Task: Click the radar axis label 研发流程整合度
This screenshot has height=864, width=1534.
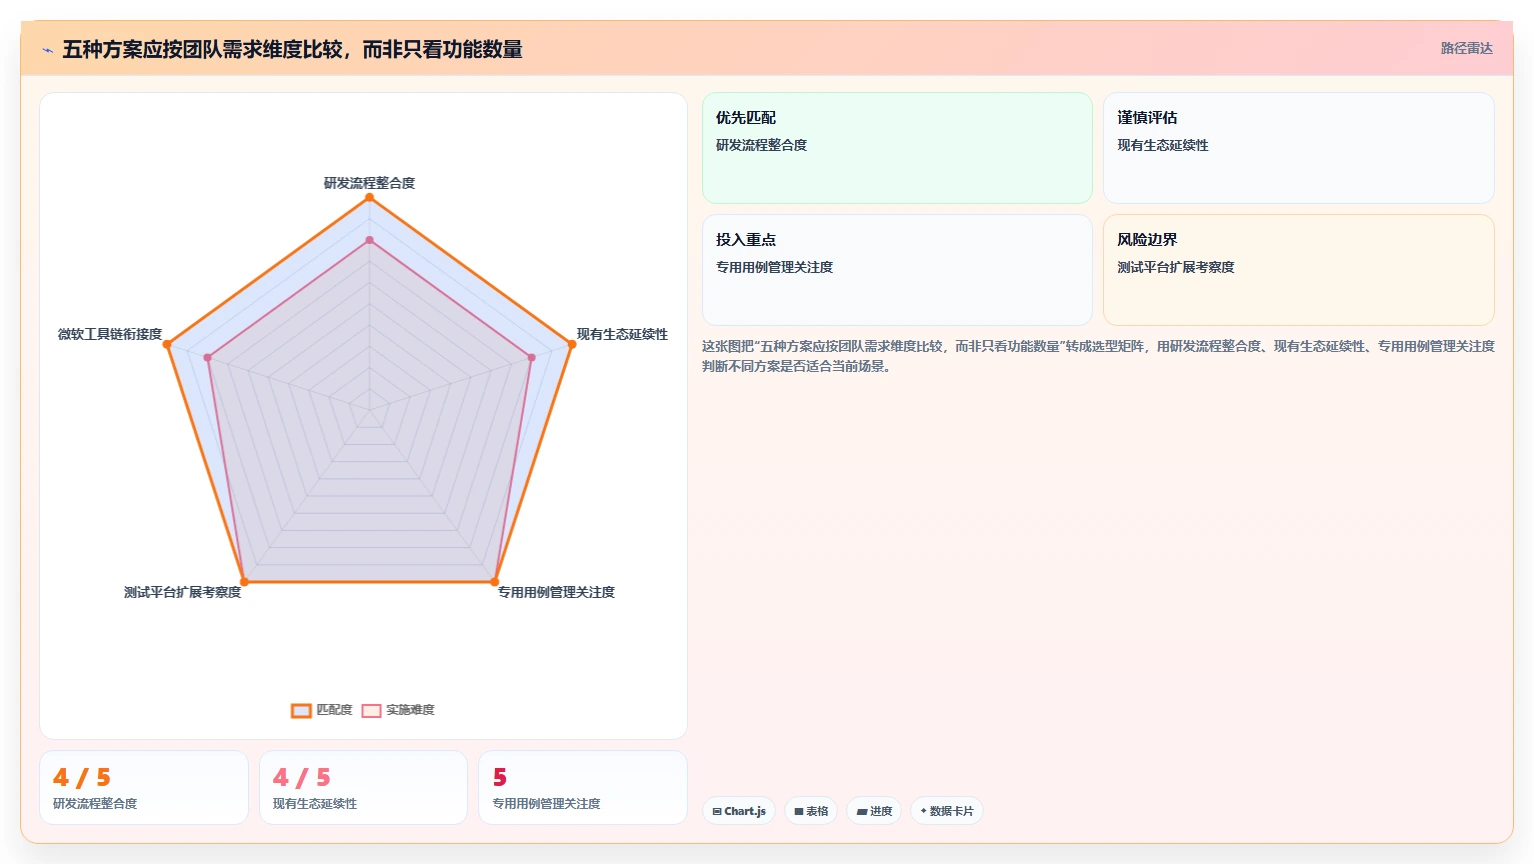Action: [369, 183]
